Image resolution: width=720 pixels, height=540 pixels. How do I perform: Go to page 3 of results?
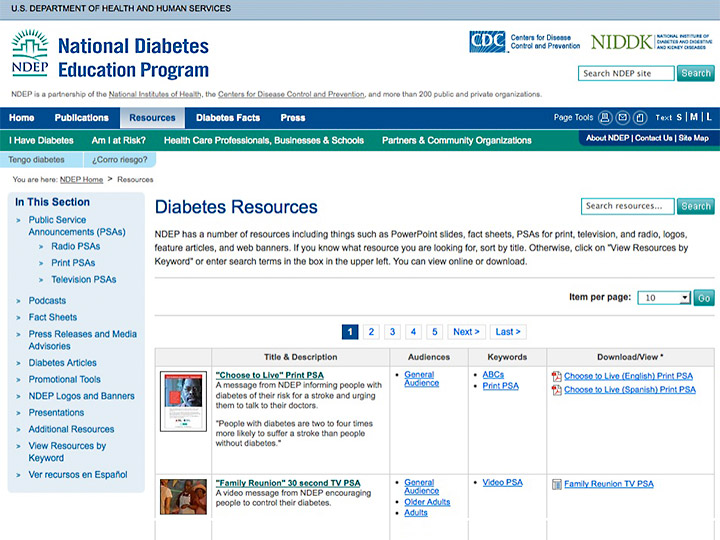click(x=392, y=332)
